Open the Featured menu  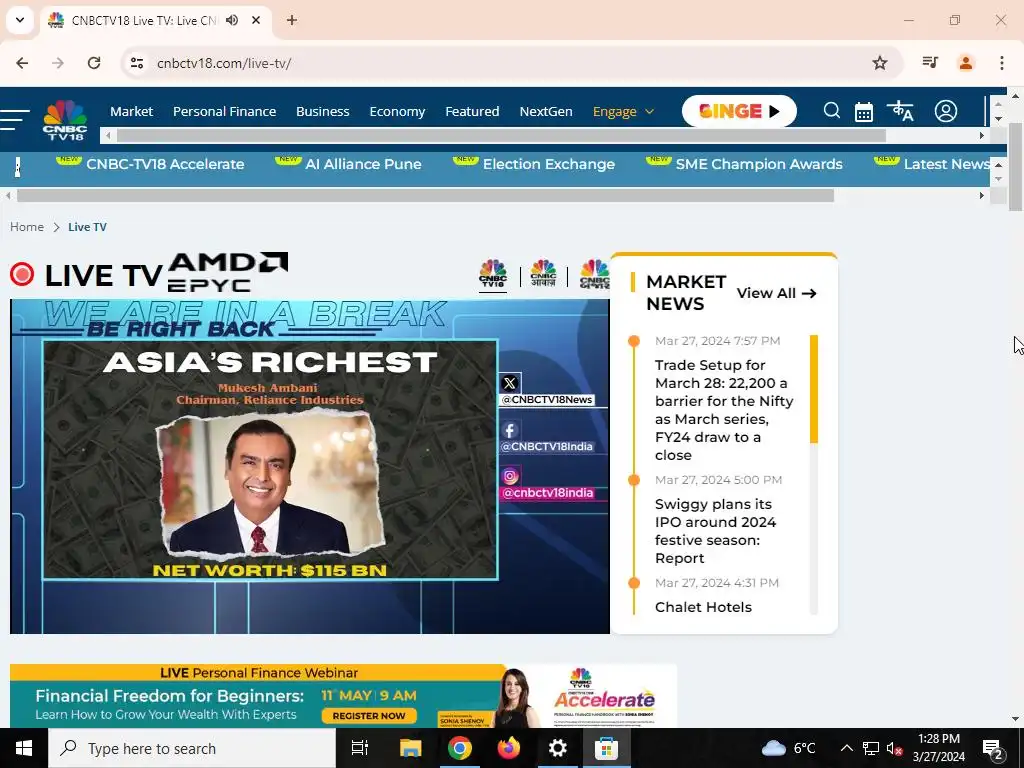472,112
